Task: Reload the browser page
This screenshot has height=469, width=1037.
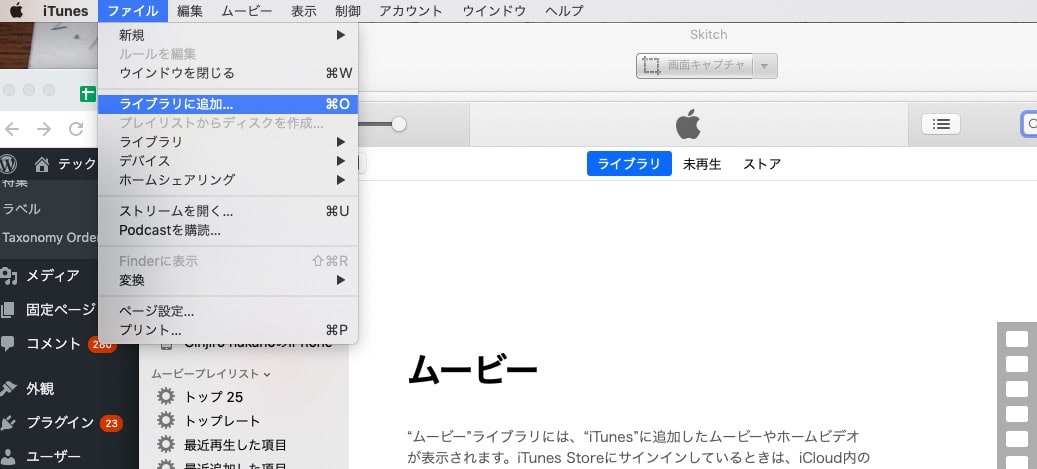Action: pyautogui.click(x=76, y=128)
